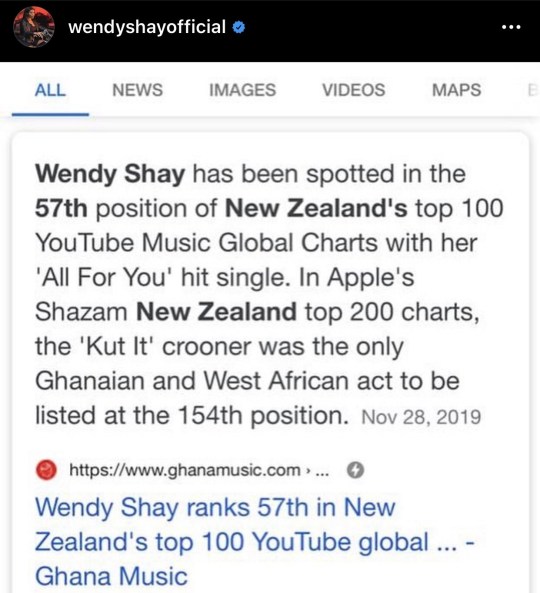The height and width of the screenshot is (593, 540).
Task: Tap the wendyshayofficial username
Action: pos(147,27)
